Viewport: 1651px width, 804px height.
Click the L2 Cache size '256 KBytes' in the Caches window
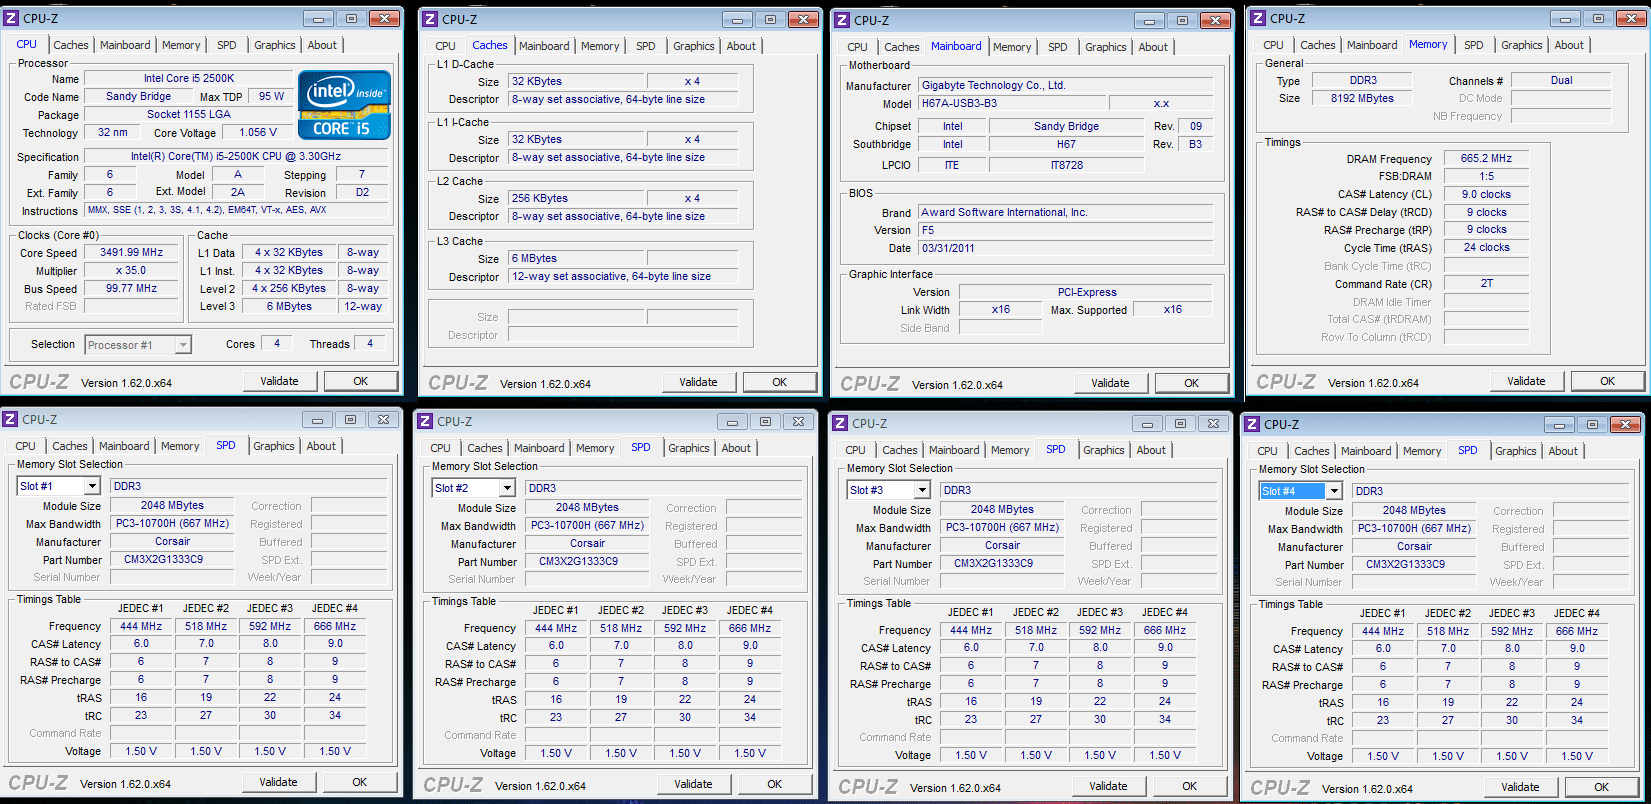click(x=575, y=198)
